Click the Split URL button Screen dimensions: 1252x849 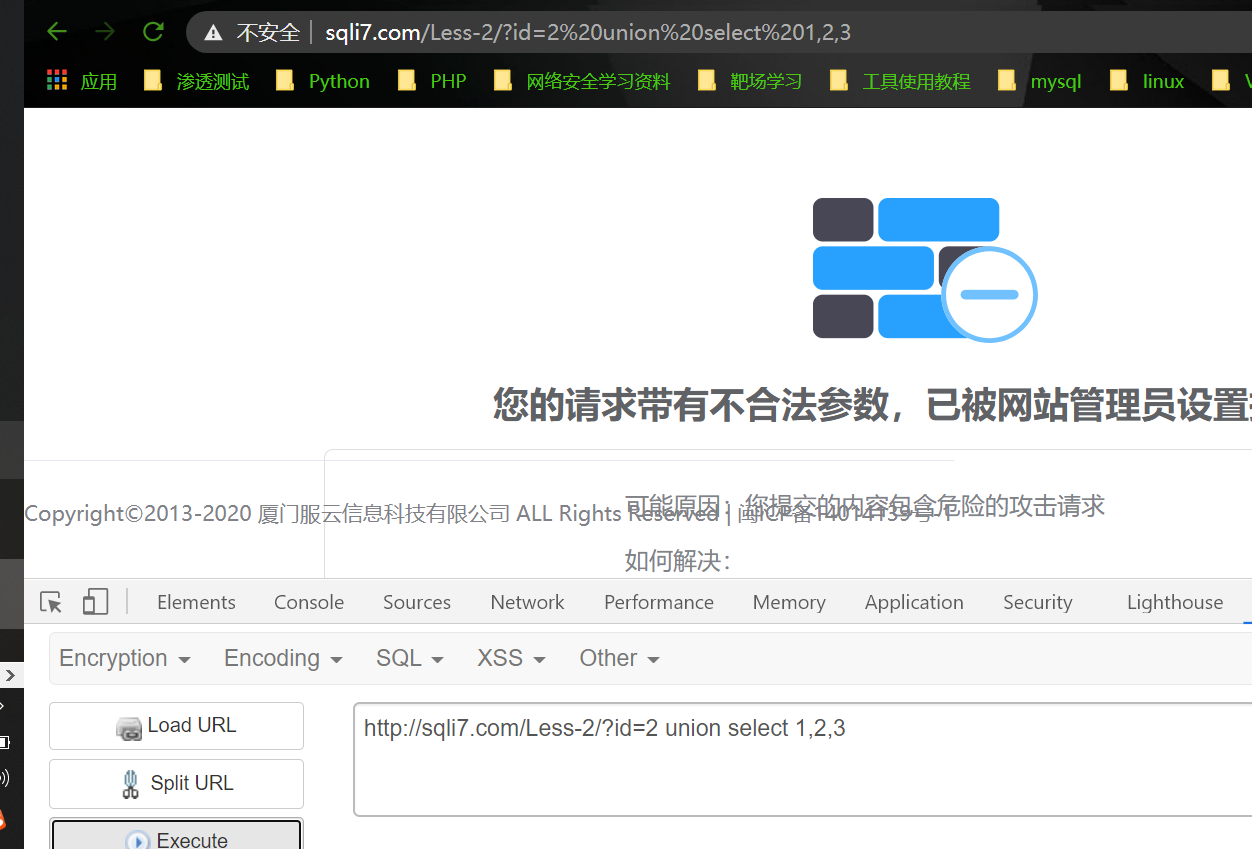(x=176, y=784)
